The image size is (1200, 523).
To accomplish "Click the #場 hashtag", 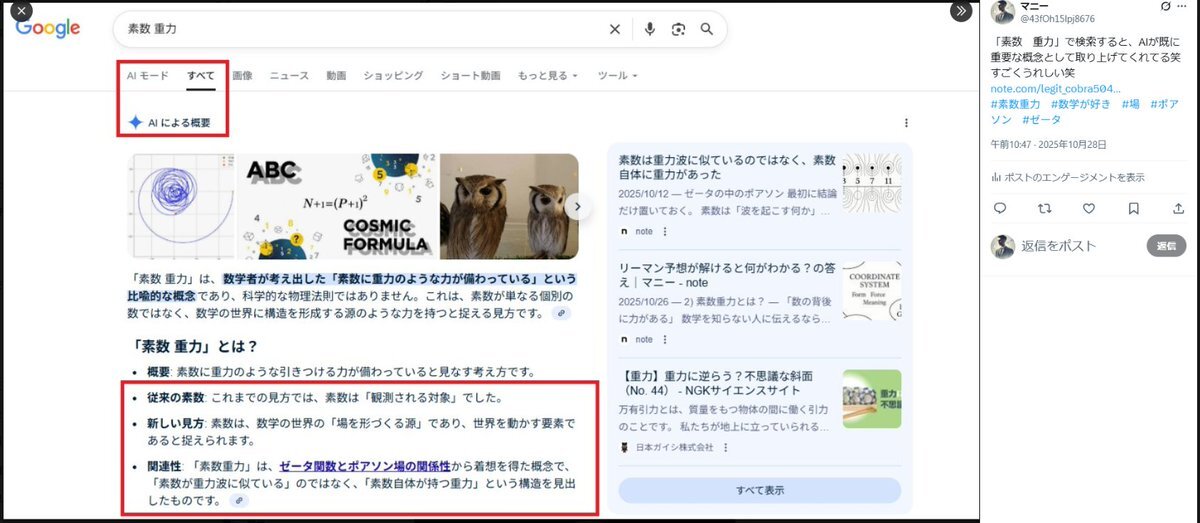I will point(1130,104).
